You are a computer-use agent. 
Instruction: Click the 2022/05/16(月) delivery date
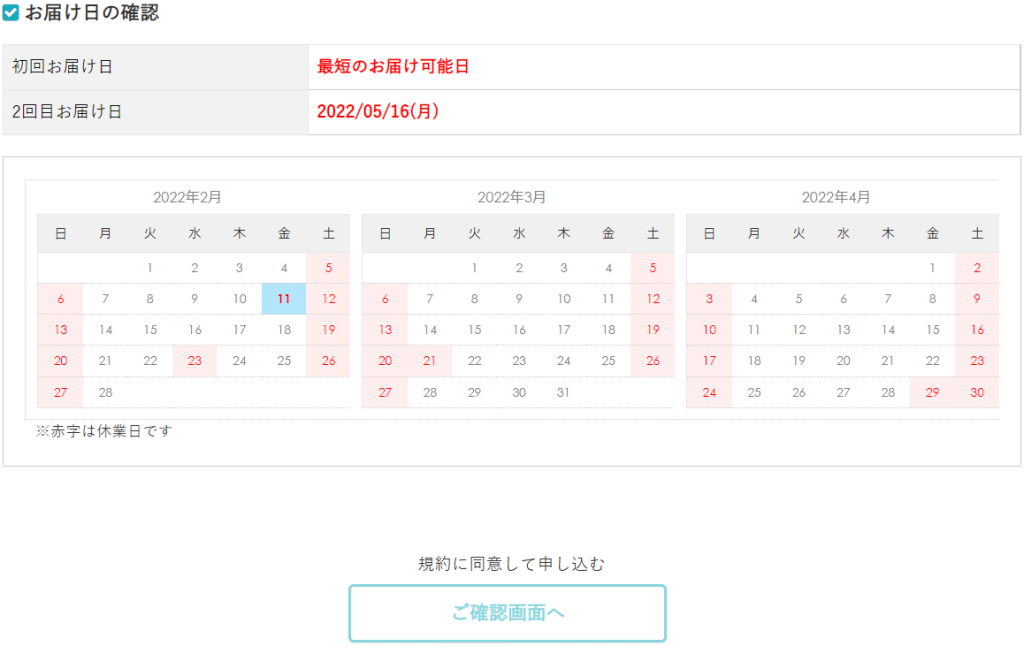378,112
